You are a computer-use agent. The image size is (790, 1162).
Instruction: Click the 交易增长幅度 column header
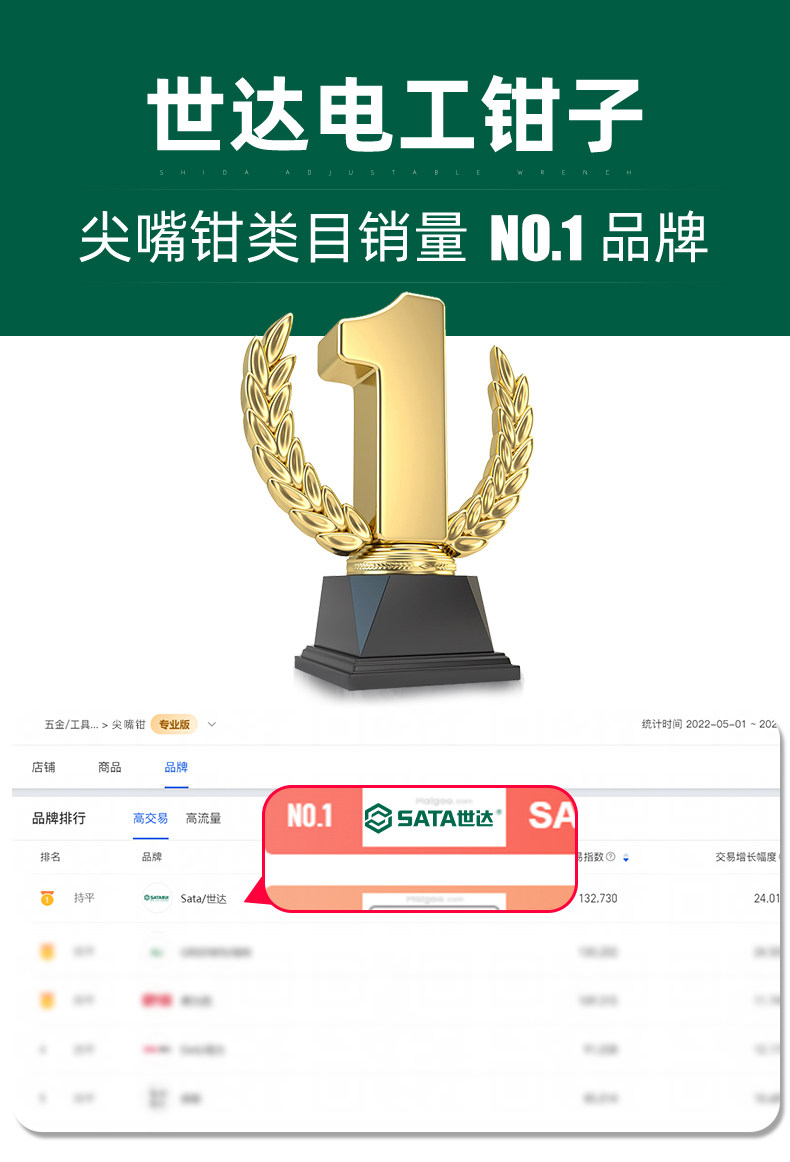(x=747, y=857)
